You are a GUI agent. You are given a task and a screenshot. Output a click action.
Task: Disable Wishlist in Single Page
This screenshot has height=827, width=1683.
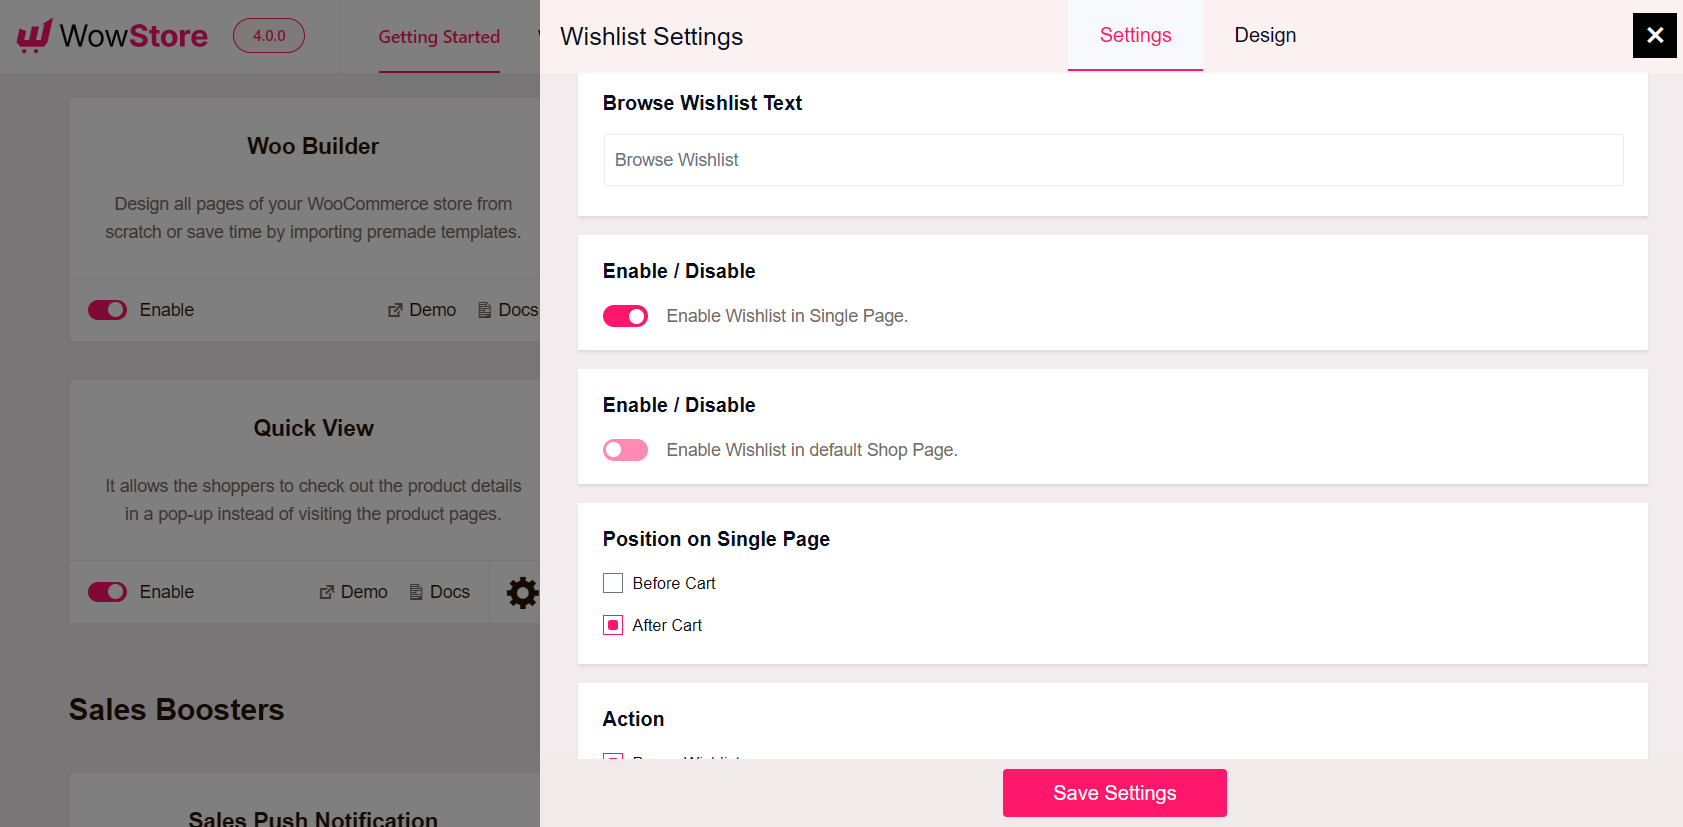click(x=625, y=316)
